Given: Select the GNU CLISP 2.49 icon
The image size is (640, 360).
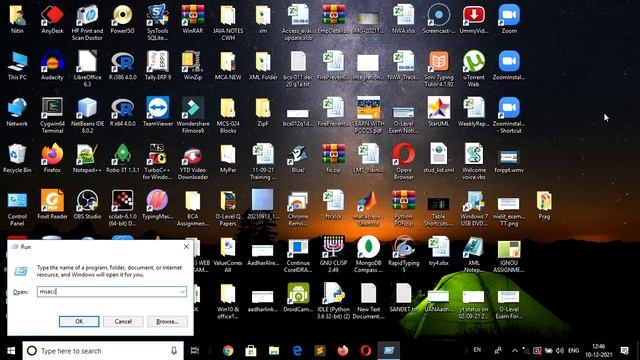Looking at the screenshot, I should (x=333, y=255).
